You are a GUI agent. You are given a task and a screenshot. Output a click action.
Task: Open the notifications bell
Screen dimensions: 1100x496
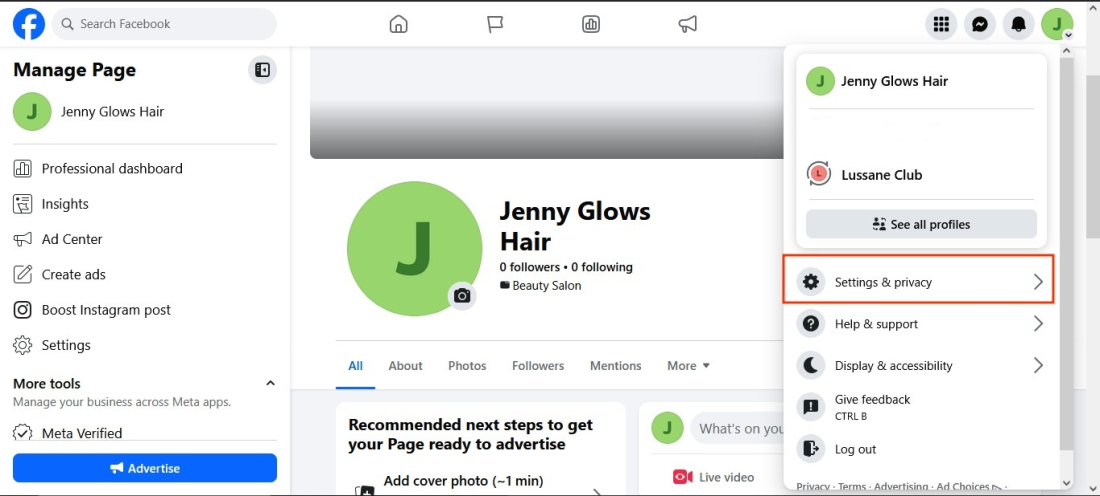tap(1018, 24)
